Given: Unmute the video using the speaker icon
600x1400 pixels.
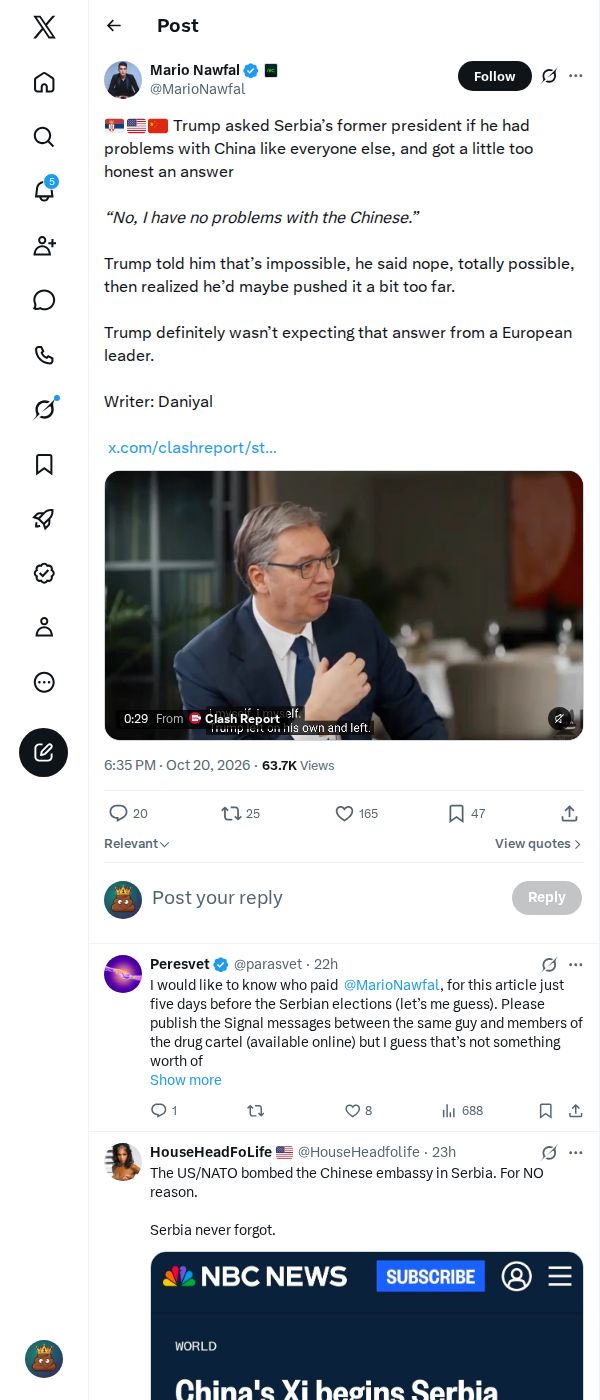Looking at the screenshot, I should click(x=560, y=718).
